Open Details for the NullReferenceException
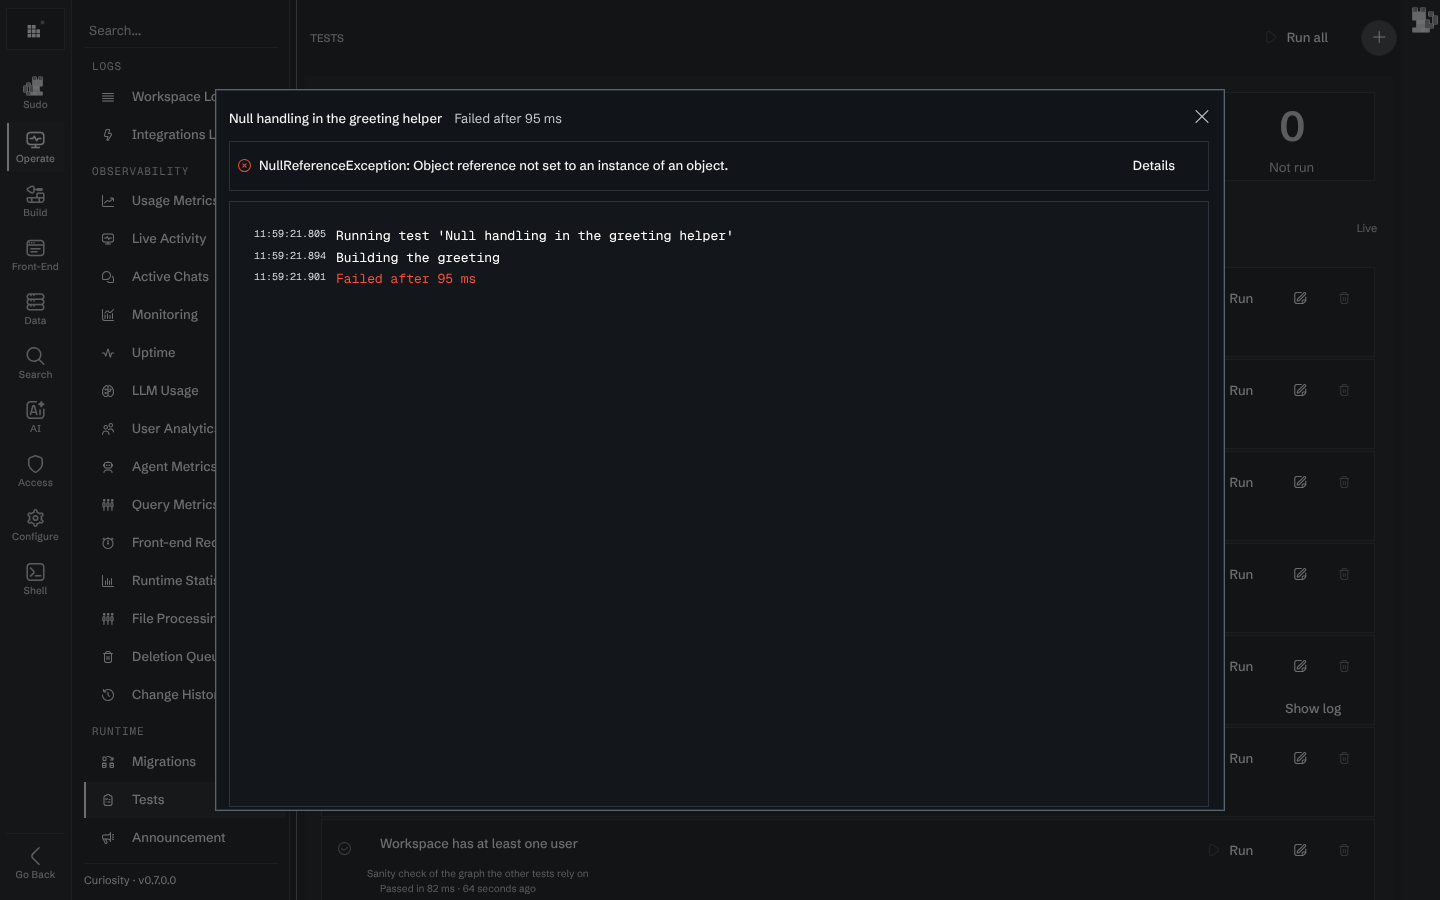This screenshot has height=900, width=1440. [x=1153, y=166]
